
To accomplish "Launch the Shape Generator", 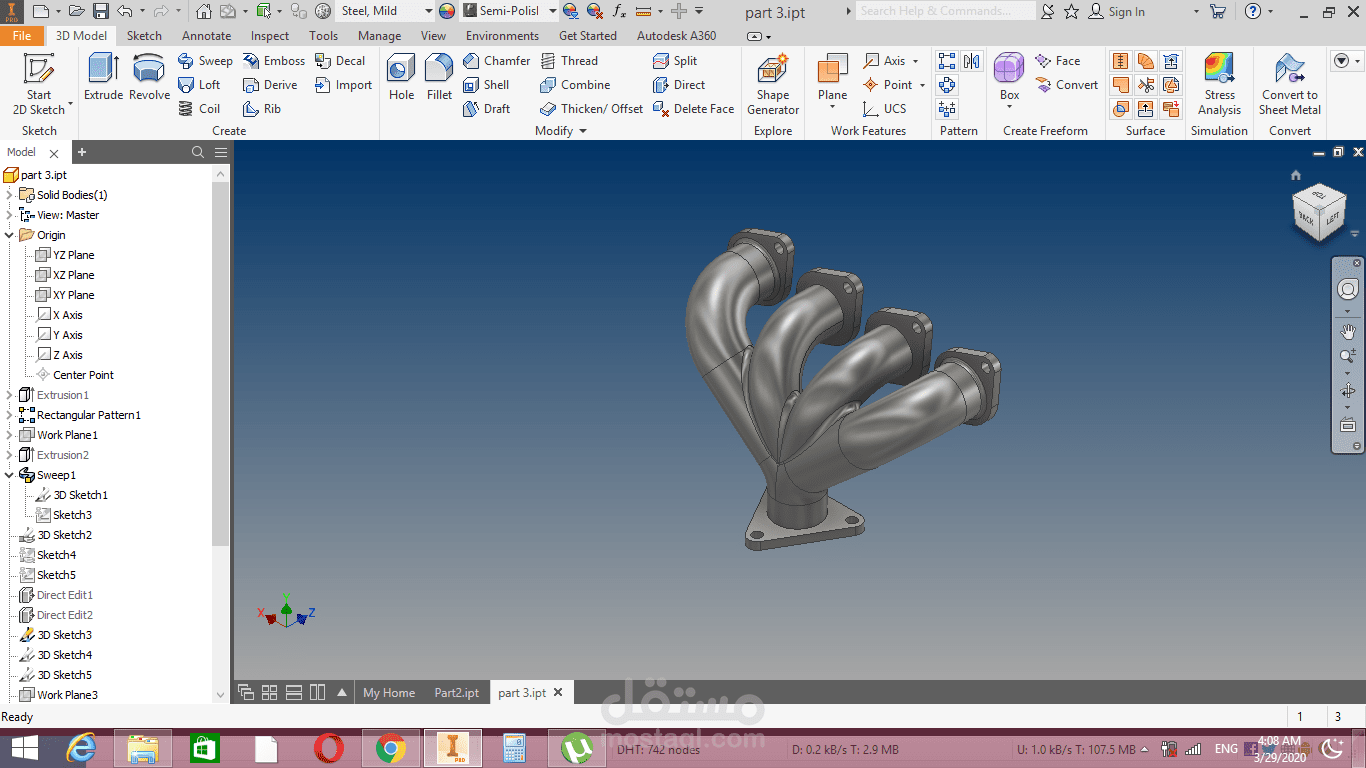I will (772, 85).
